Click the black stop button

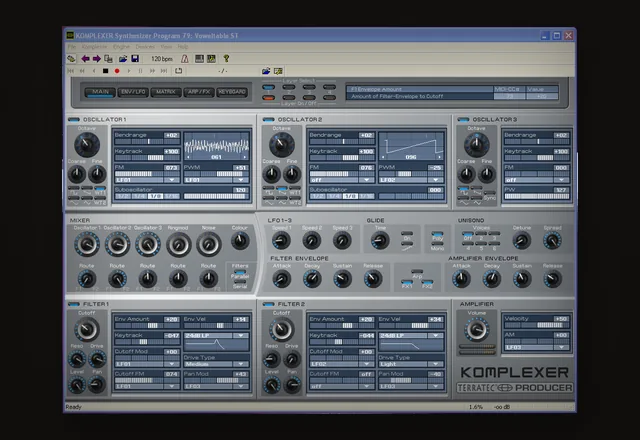click(105, 71)
